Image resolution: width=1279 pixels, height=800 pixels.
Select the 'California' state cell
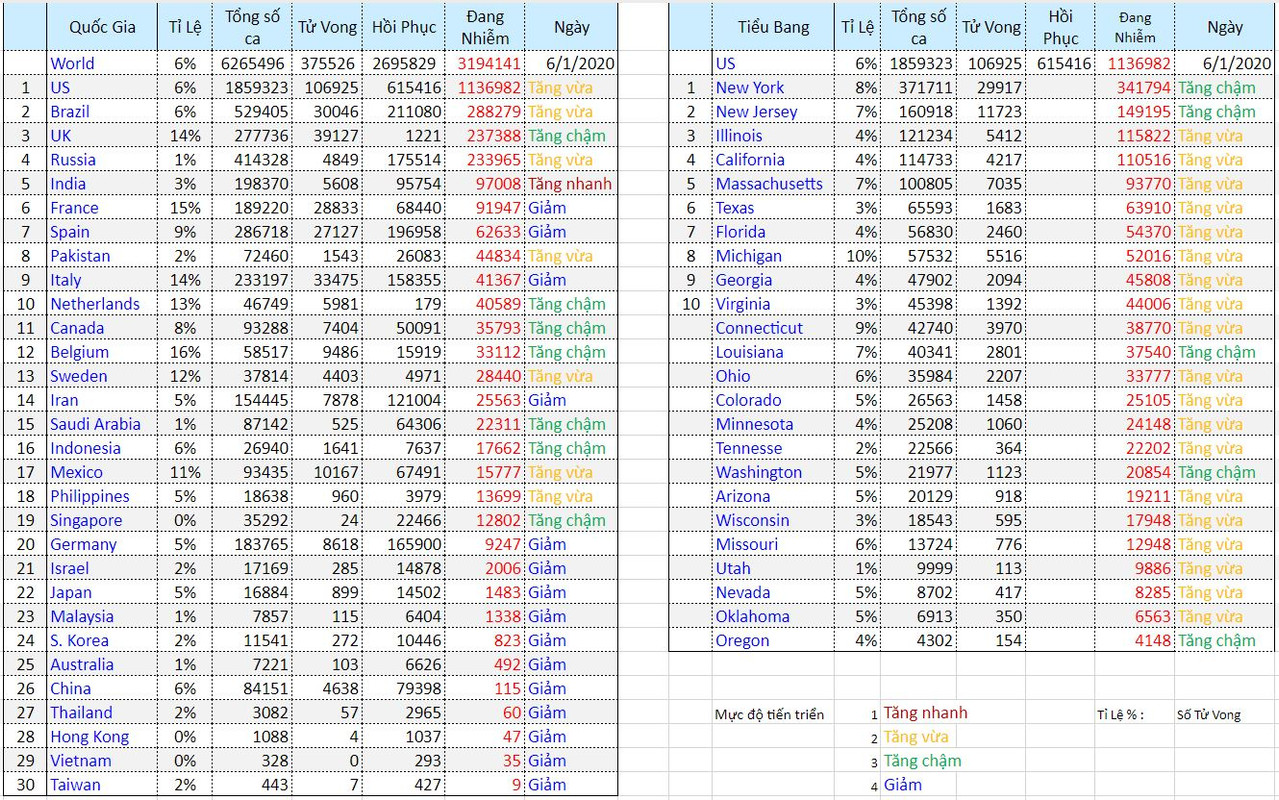[773, 159]
